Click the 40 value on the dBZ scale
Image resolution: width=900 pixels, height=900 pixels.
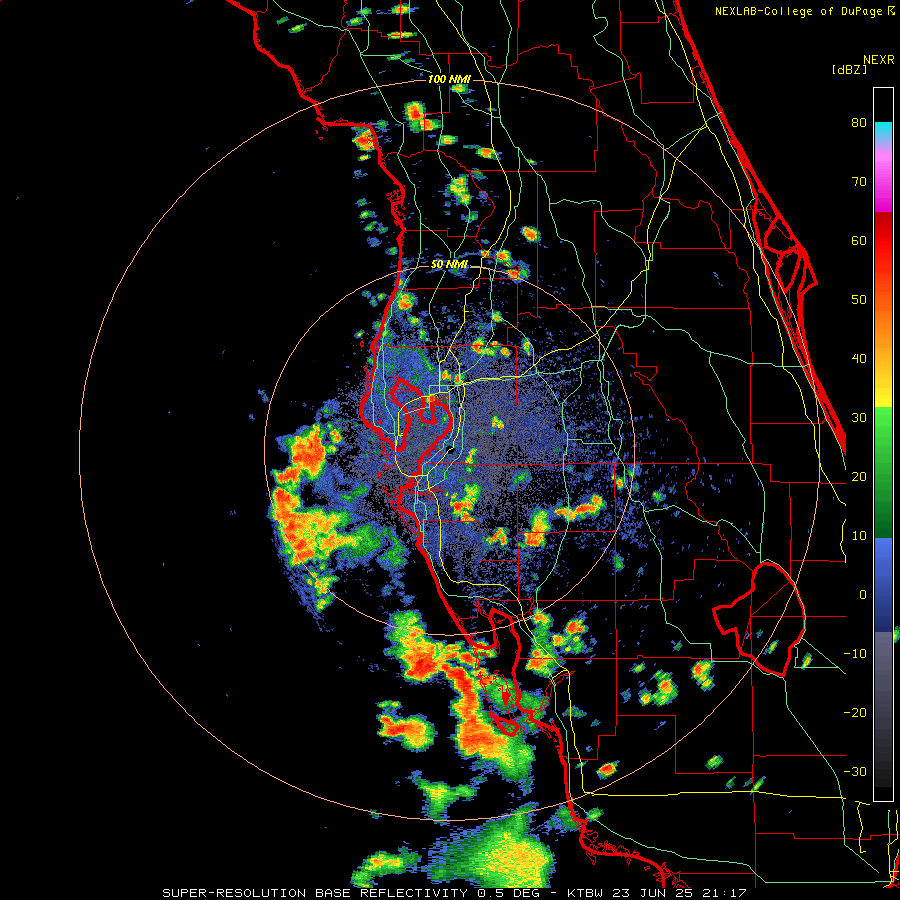[x=859, y=359]
